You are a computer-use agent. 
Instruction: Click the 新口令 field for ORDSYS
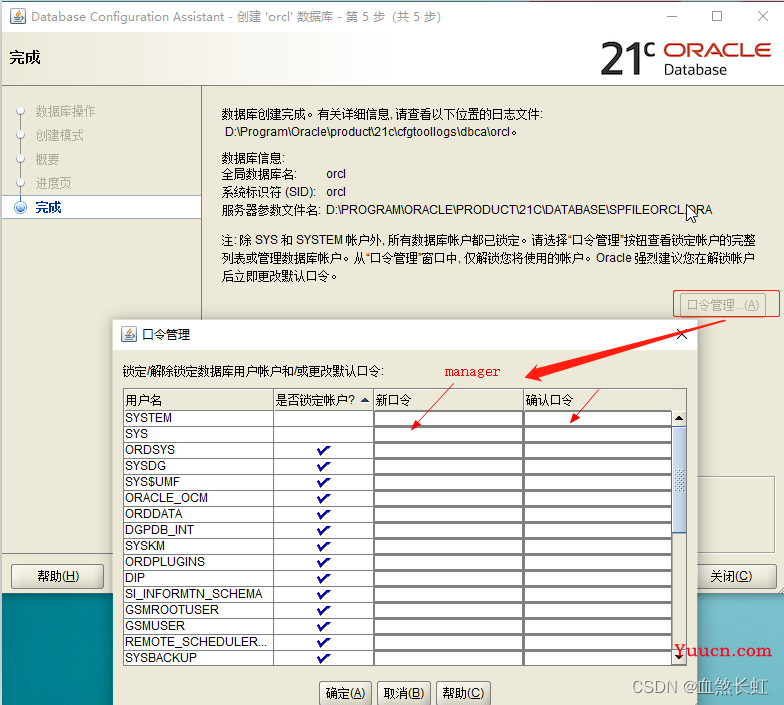pyautogui.click(x=448, y=450)
